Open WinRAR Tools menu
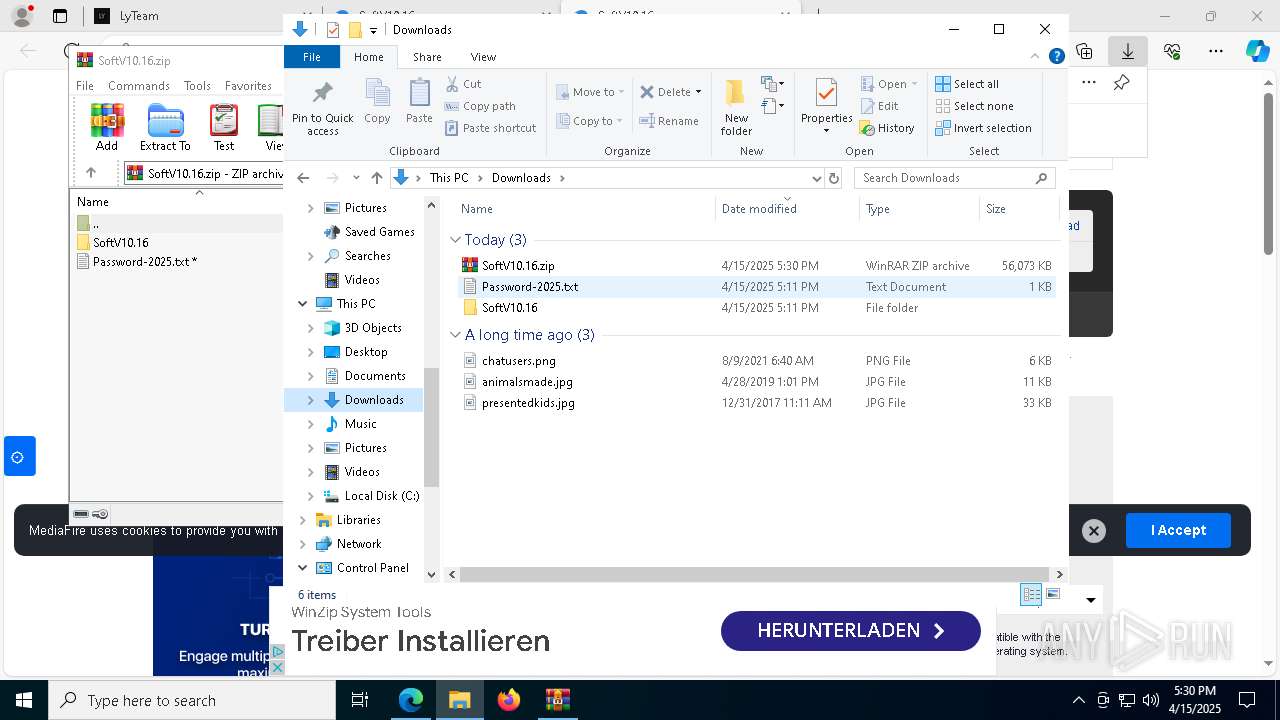 click(197, 86)
